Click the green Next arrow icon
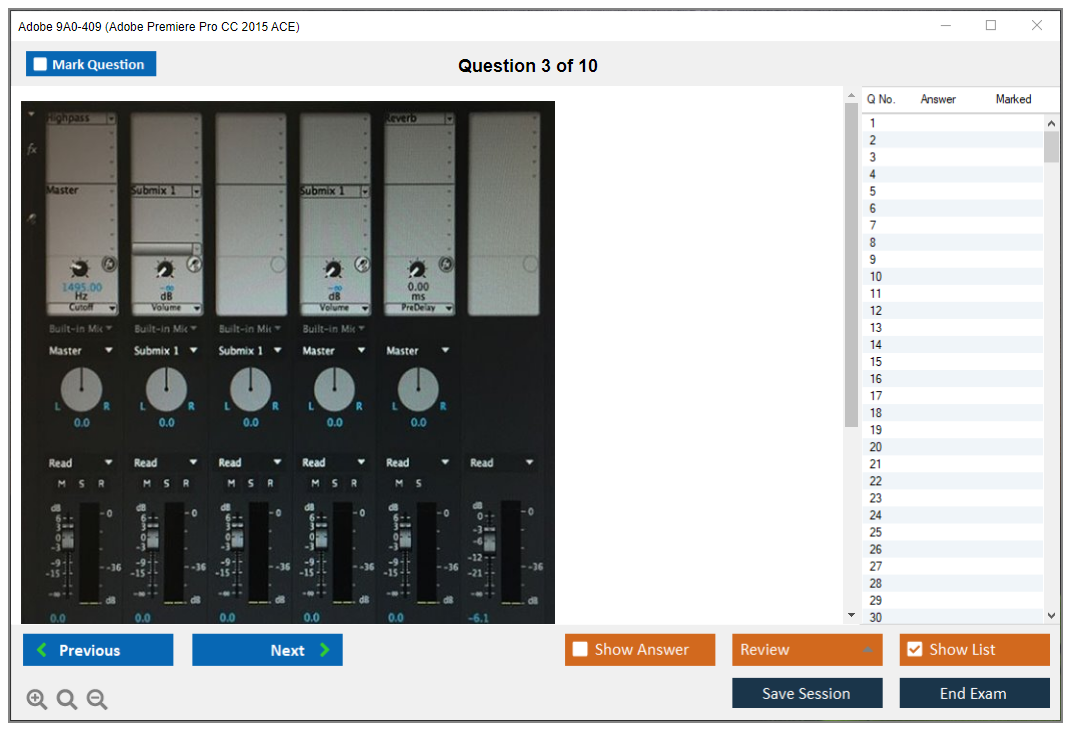The image size is (1075, 735). tap(325, 650)
